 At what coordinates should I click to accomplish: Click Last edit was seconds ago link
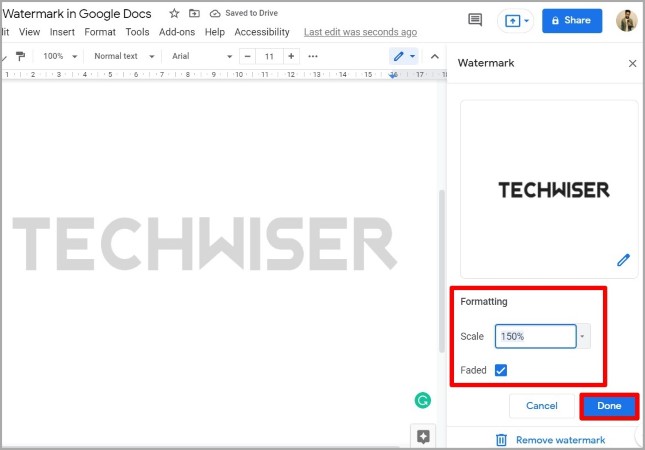click(x=360, y=32)
